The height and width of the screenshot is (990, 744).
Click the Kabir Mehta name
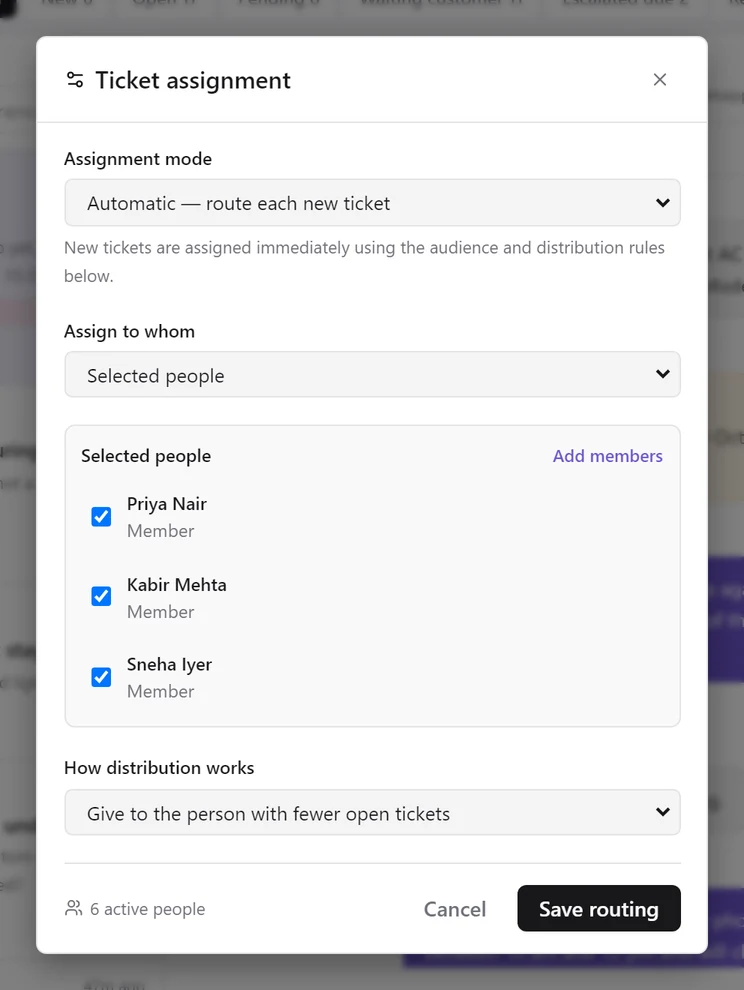click(x=177, y=585)
